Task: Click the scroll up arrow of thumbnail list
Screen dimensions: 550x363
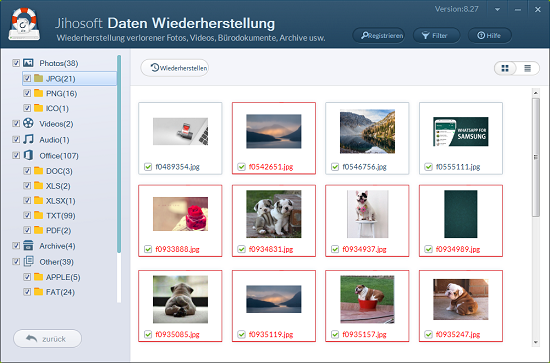Action: coord(536,93)
